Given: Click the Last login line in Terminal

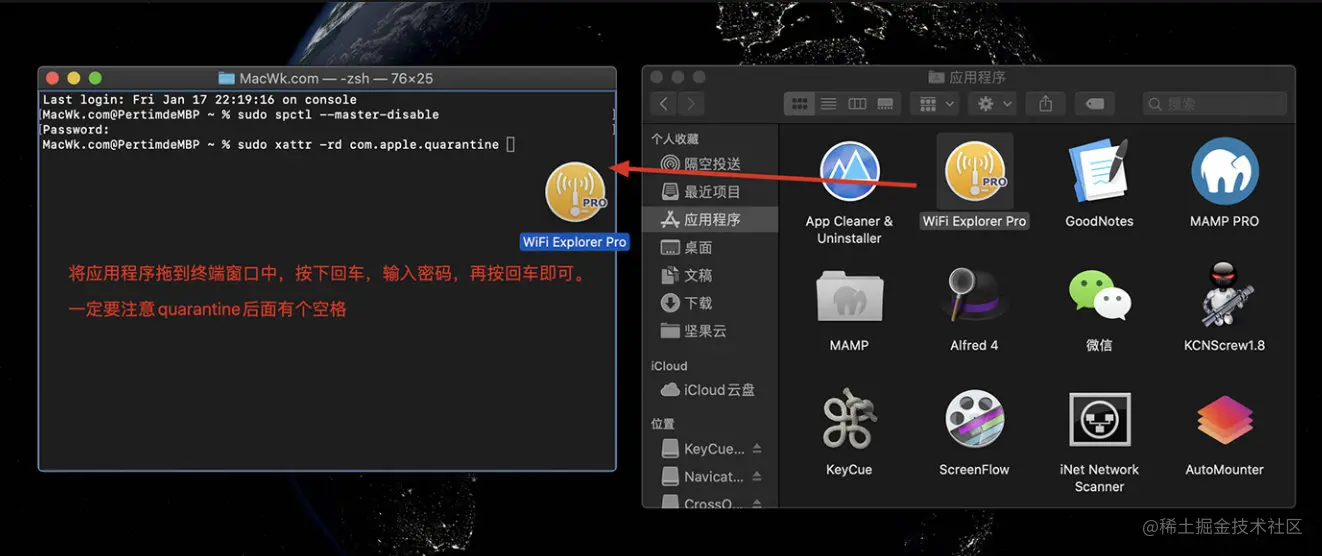Looking at the screenshot, I should click(x=199, y=100).
